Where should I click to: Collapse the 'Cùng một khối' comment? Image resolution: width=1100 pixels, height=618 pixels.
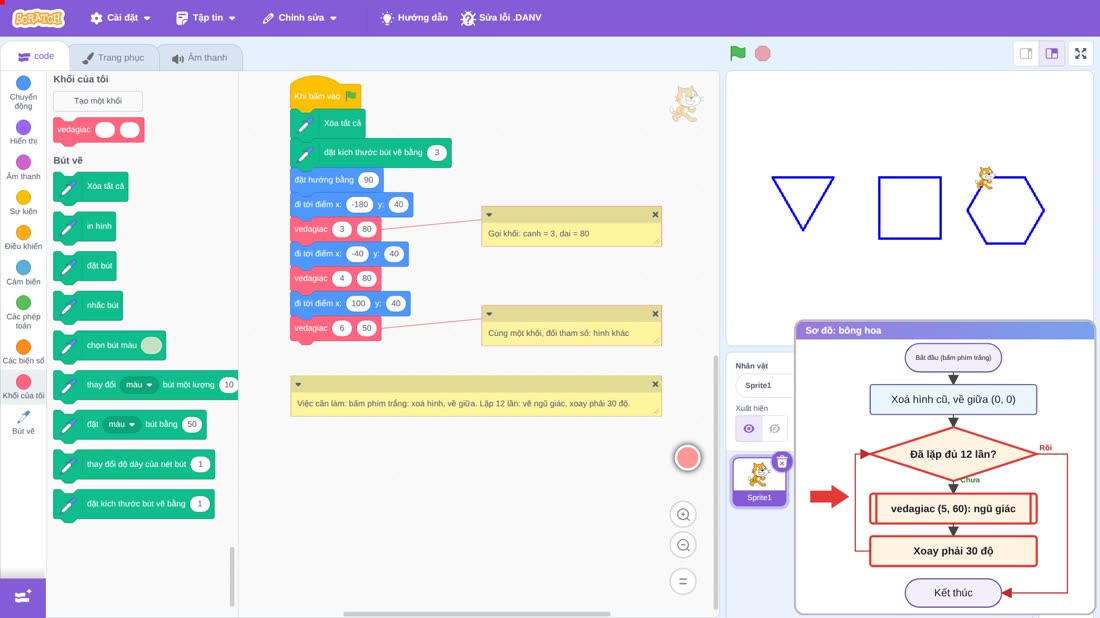(x=490, y=314)
